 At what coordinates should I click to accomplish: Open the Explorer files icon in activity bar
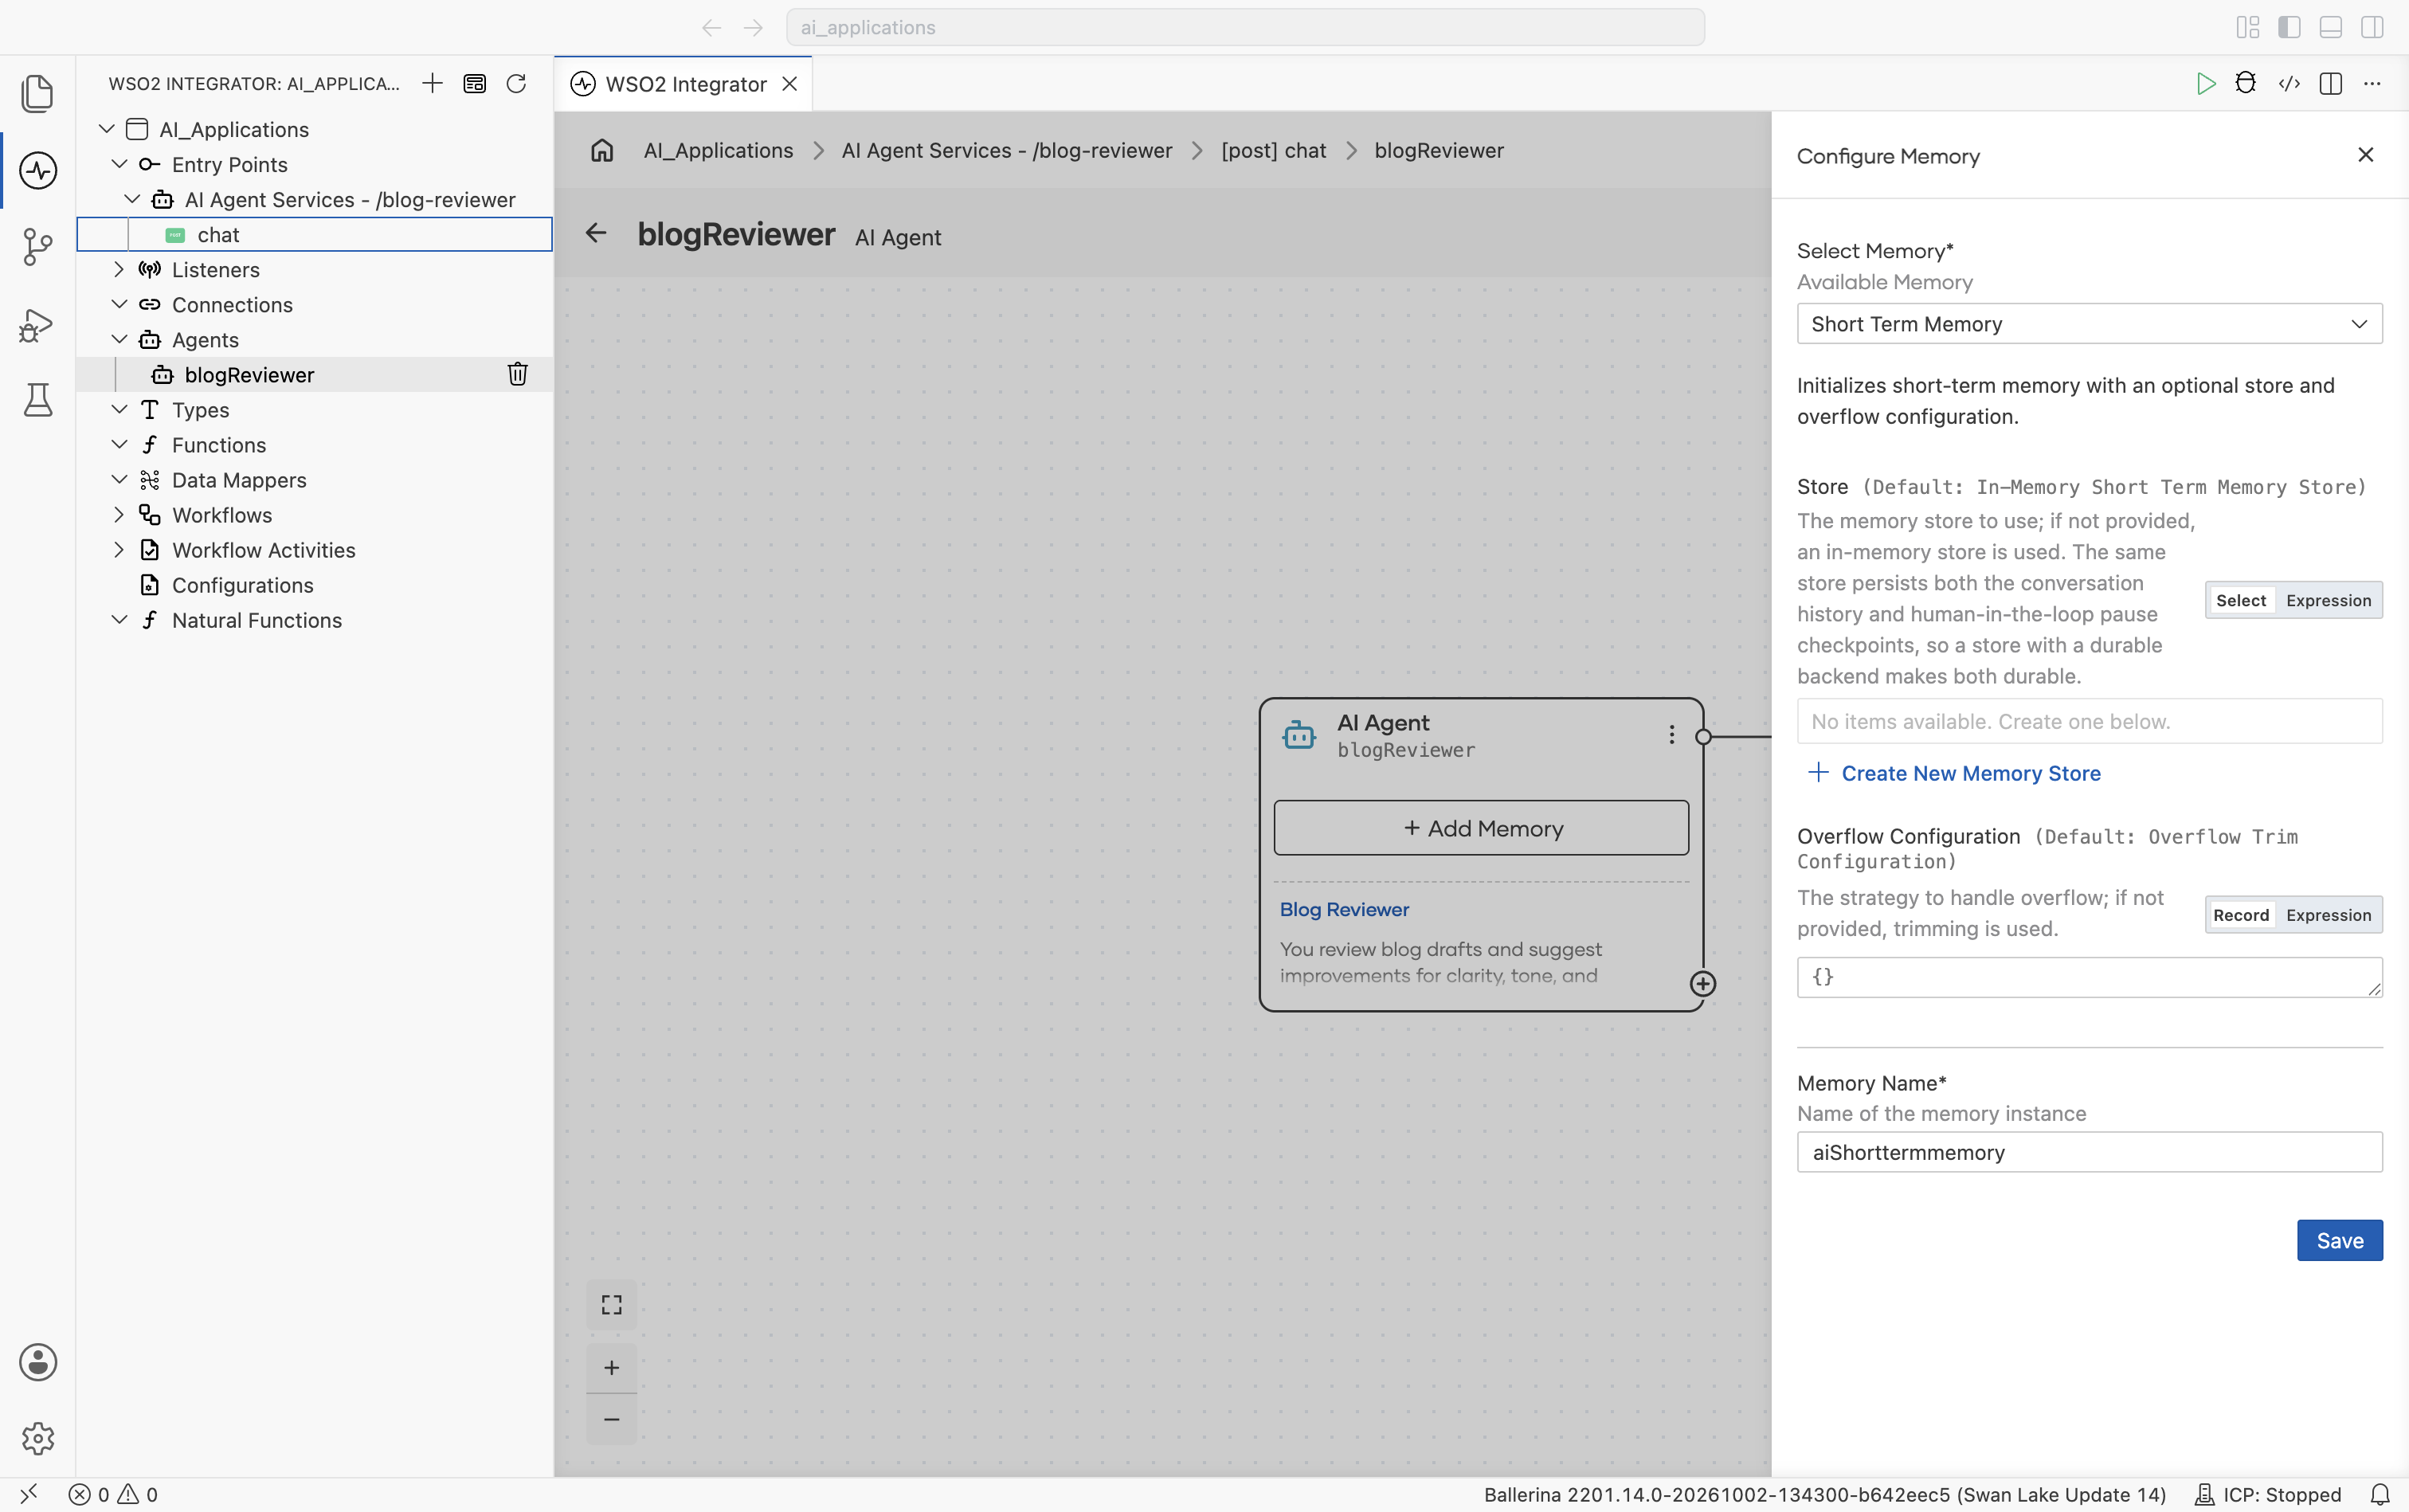tap(38, 93)
